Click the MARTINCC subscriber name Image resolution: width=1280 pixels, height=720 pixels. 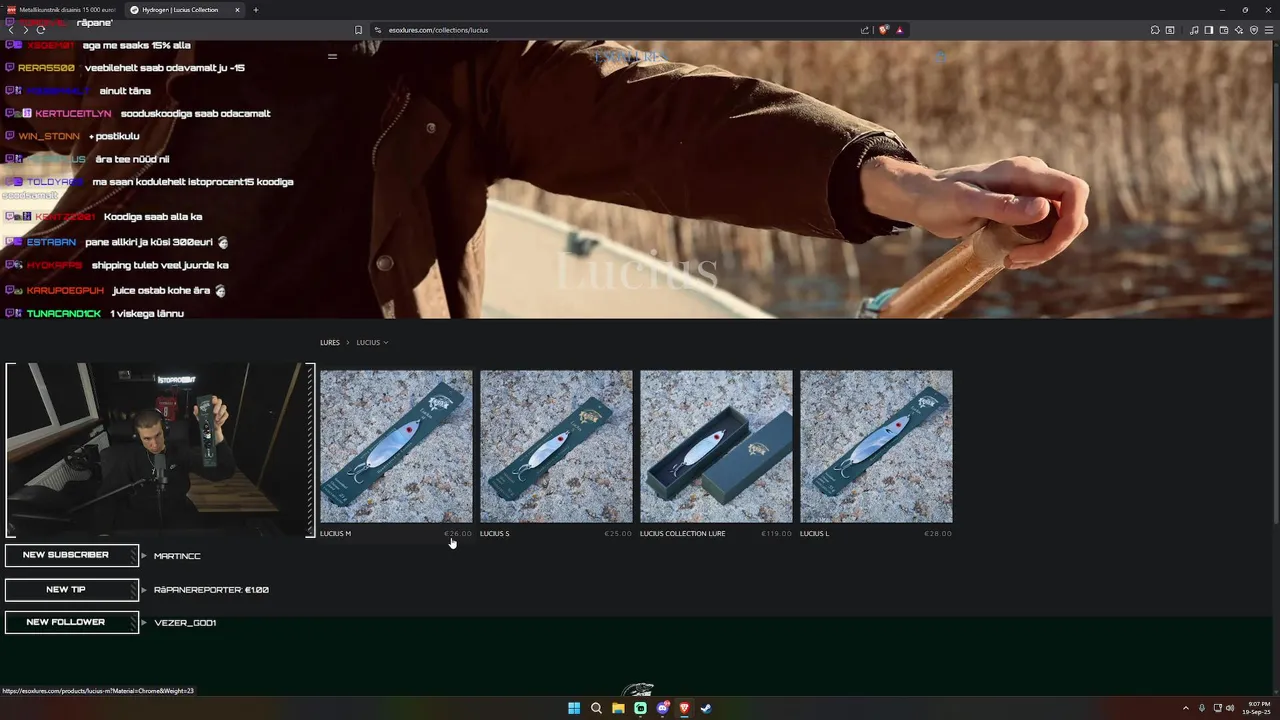coord(177,556)
